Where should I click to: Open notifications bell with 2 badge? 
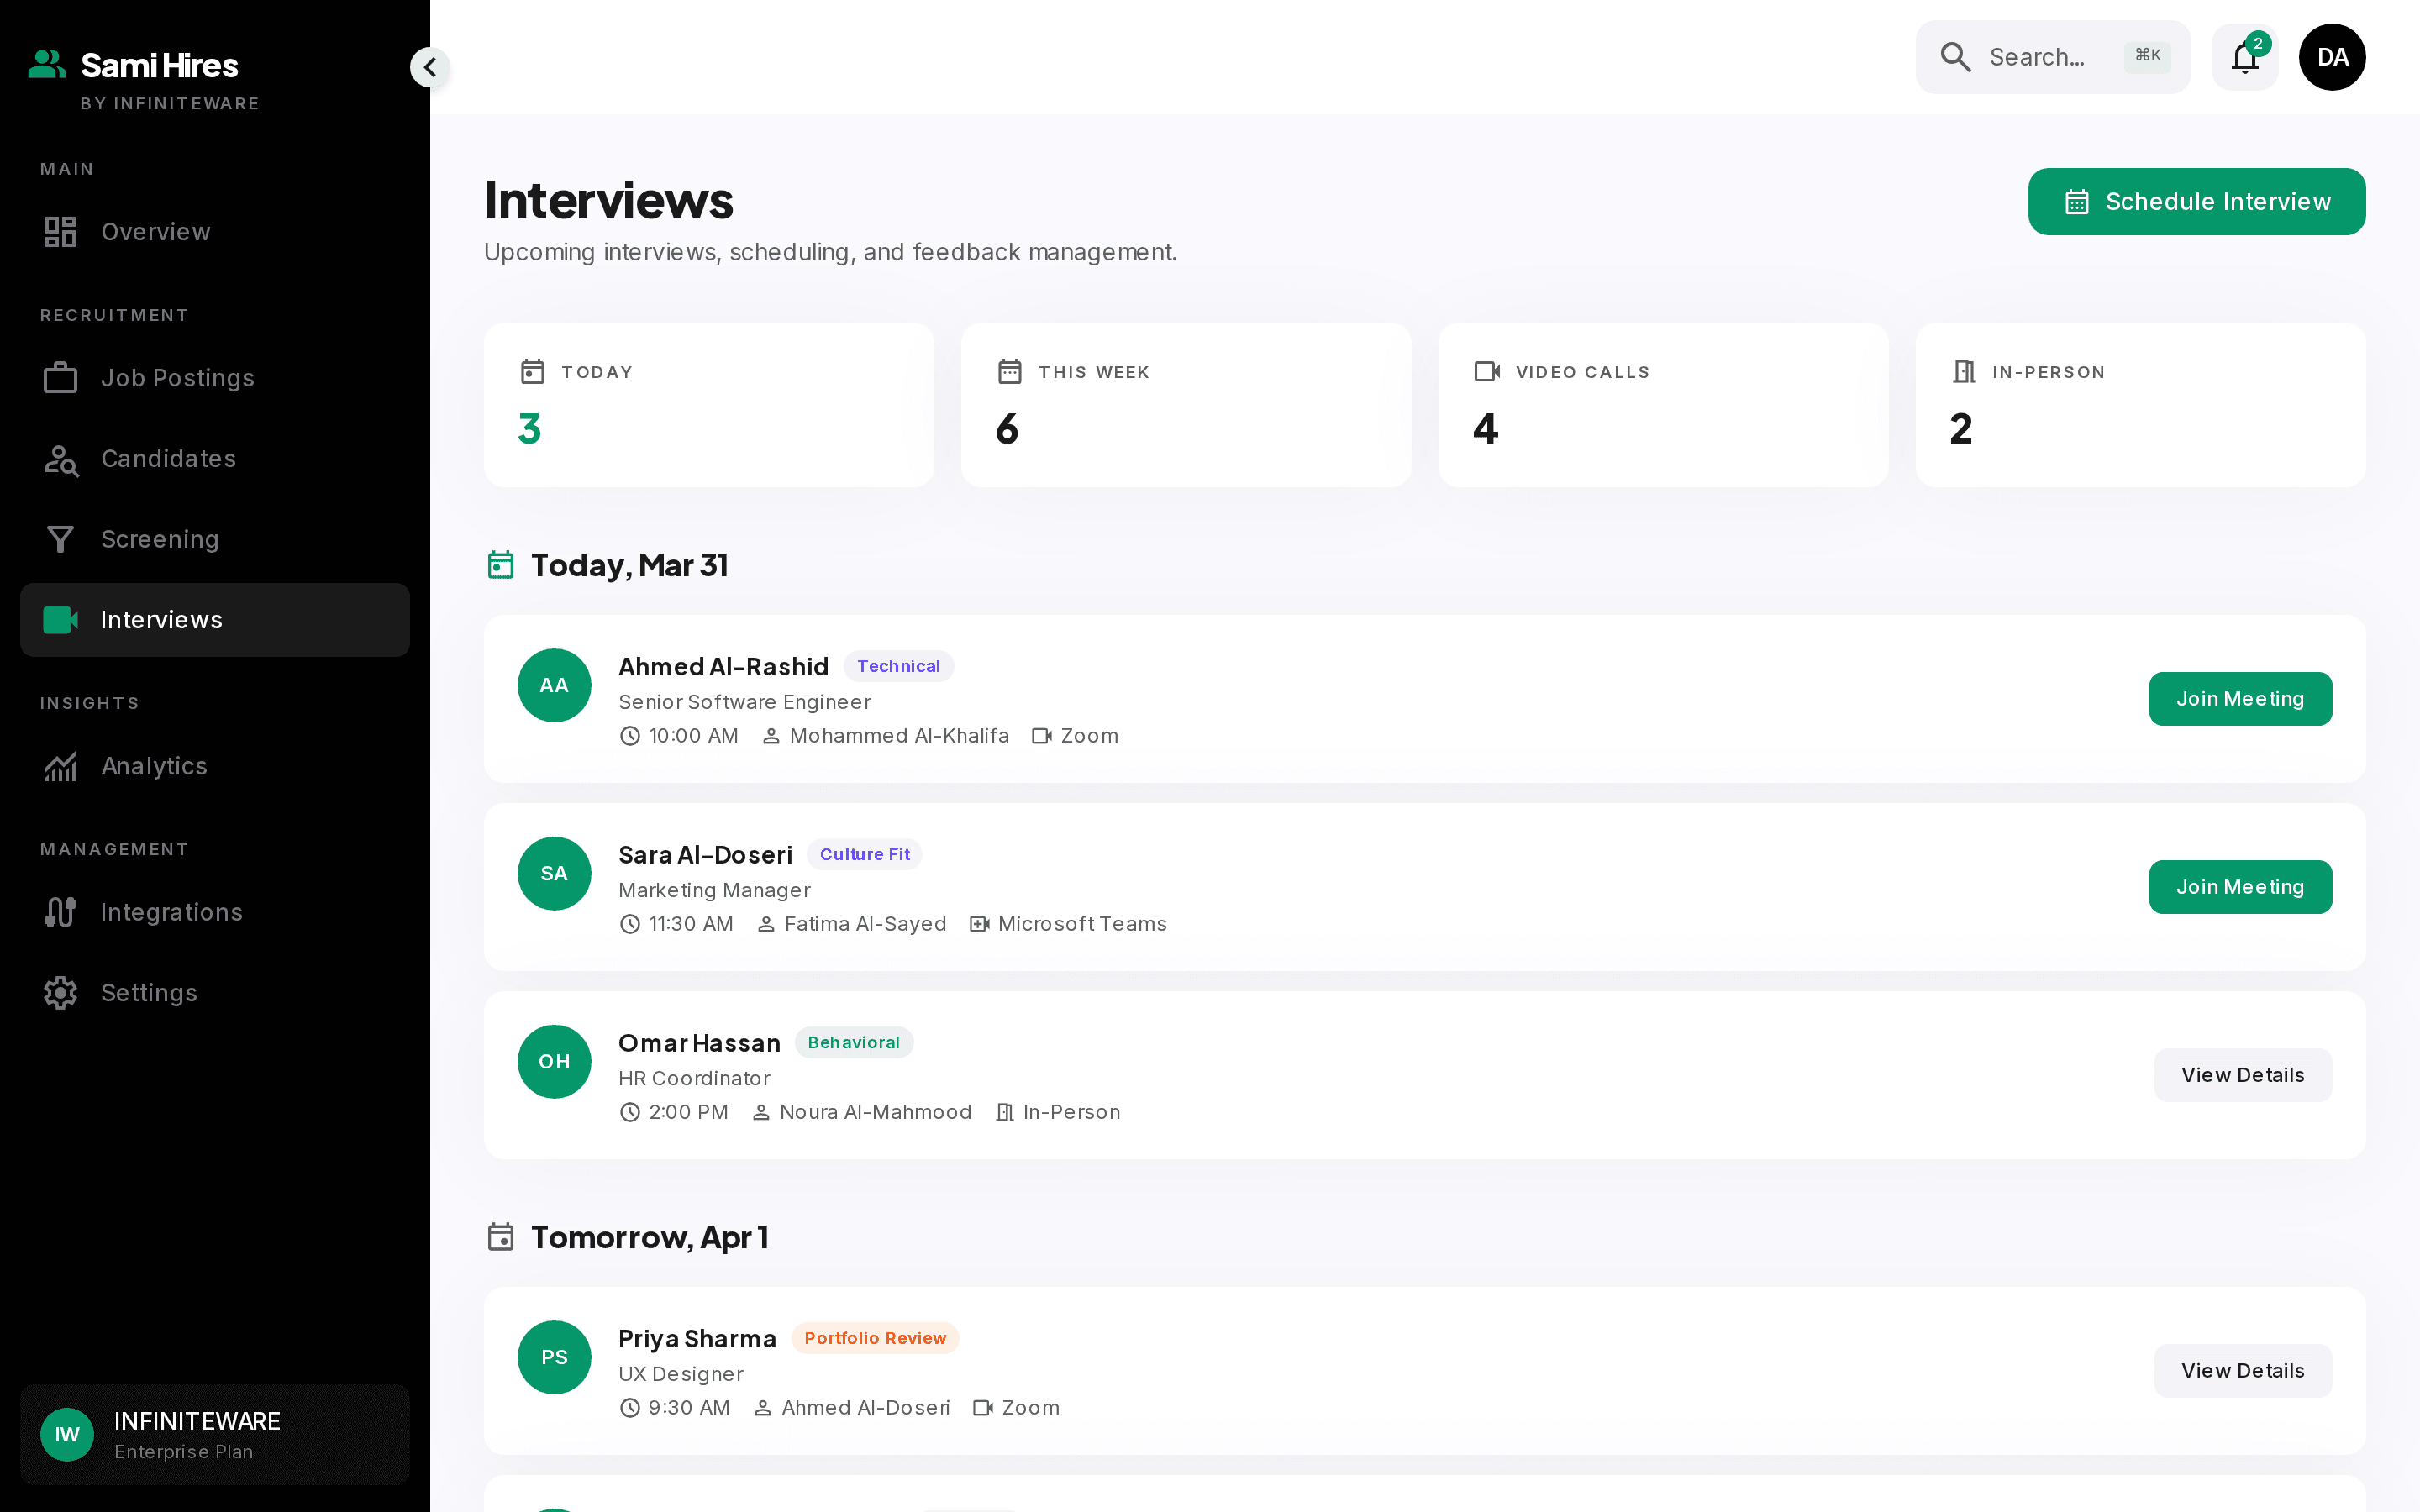[2245, 57]
